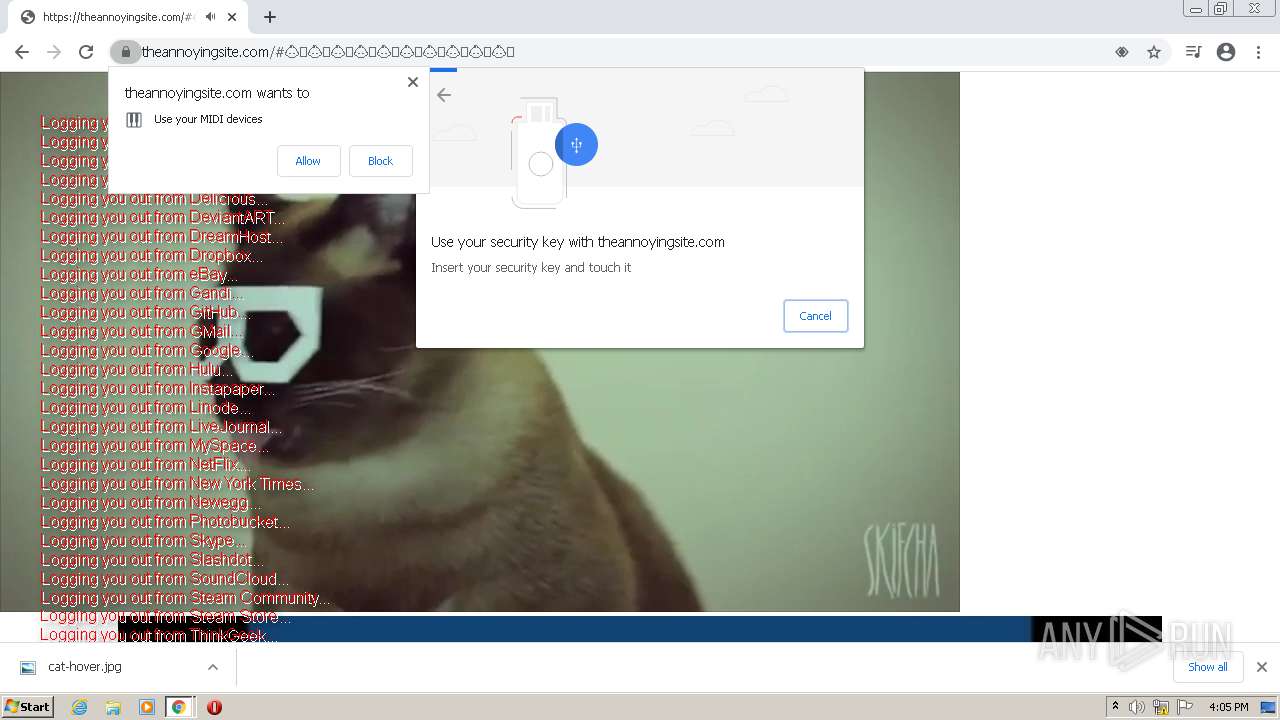The height and width of the screenshot is (720, 1280).
Task: Click the back arrow in security key dialog
Action: [x=444, y=95]
